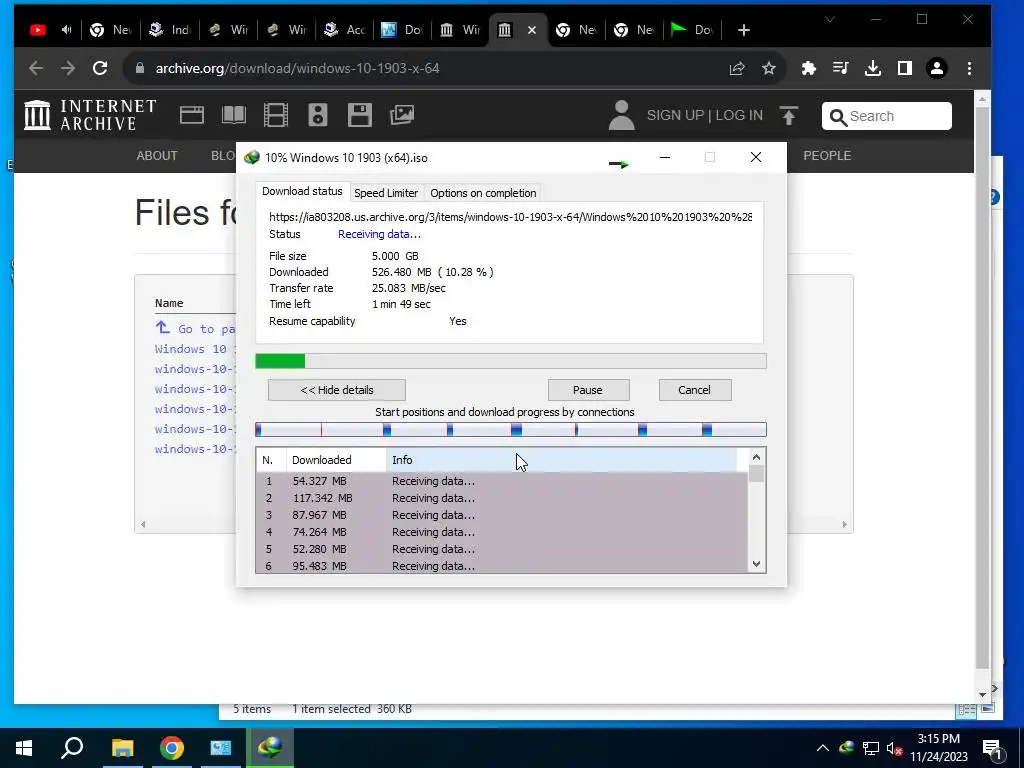Open Windows Start menu
The image size is (1024, 768).
point(24,748)
